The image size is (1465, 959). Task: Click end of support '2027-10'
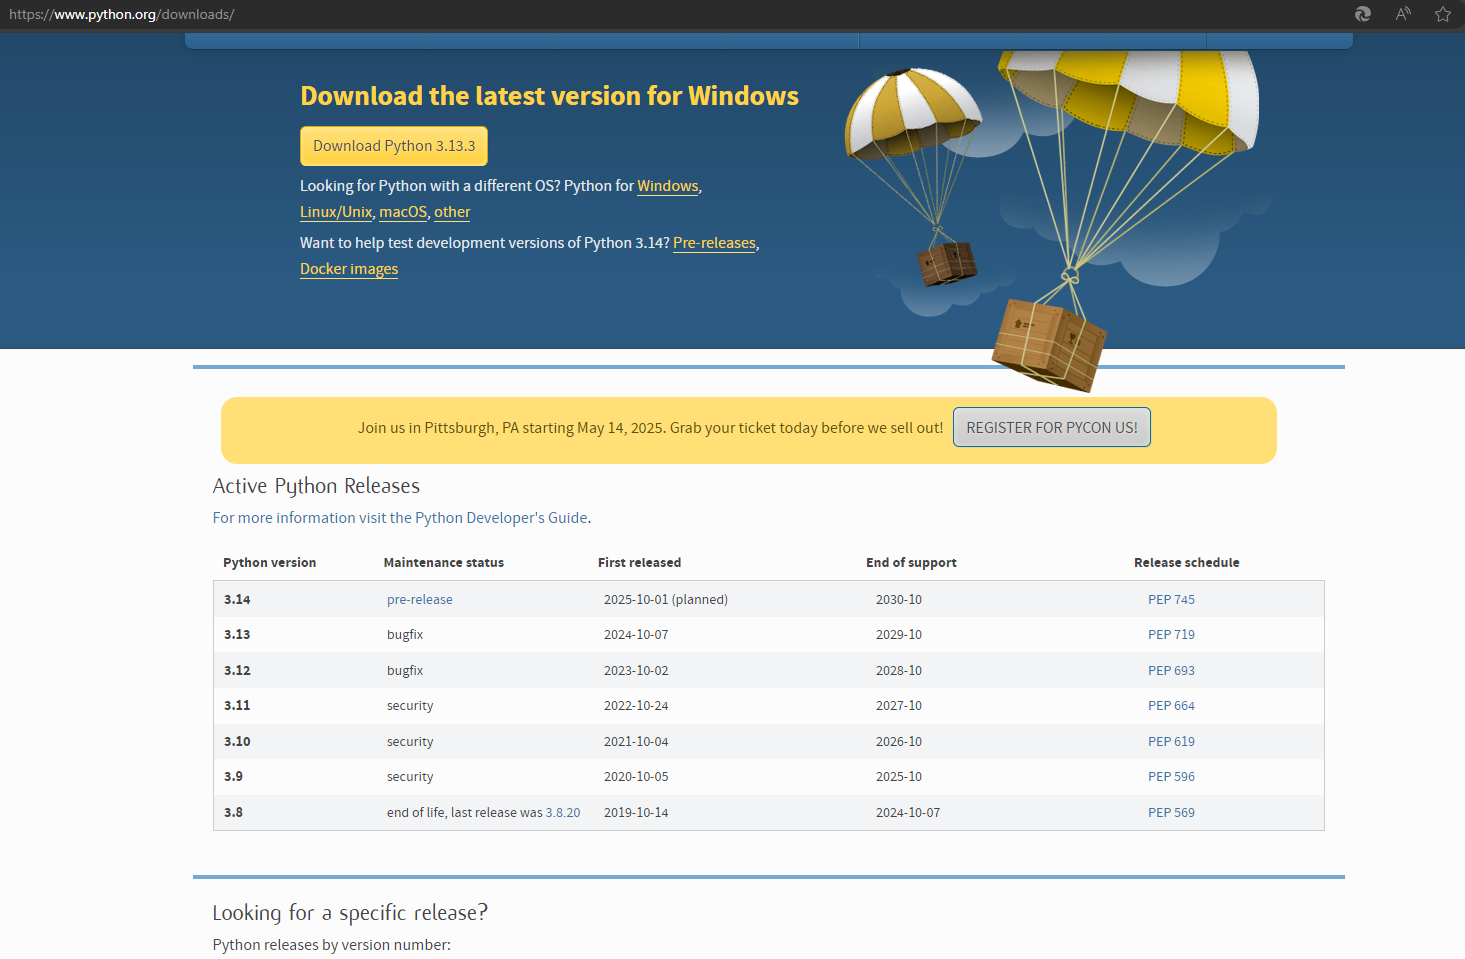[899, 706]
